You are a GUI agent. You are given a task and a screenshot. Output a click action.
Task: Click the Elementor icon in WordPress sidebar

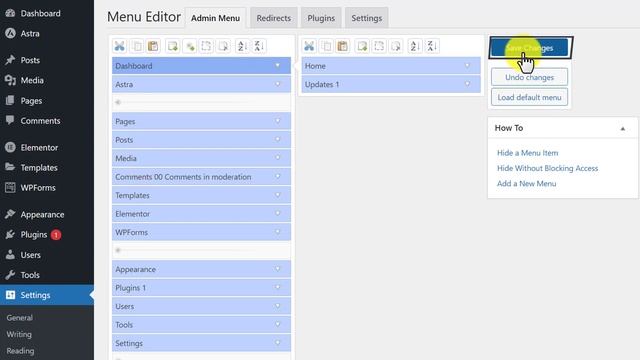(x=10, y=147)
